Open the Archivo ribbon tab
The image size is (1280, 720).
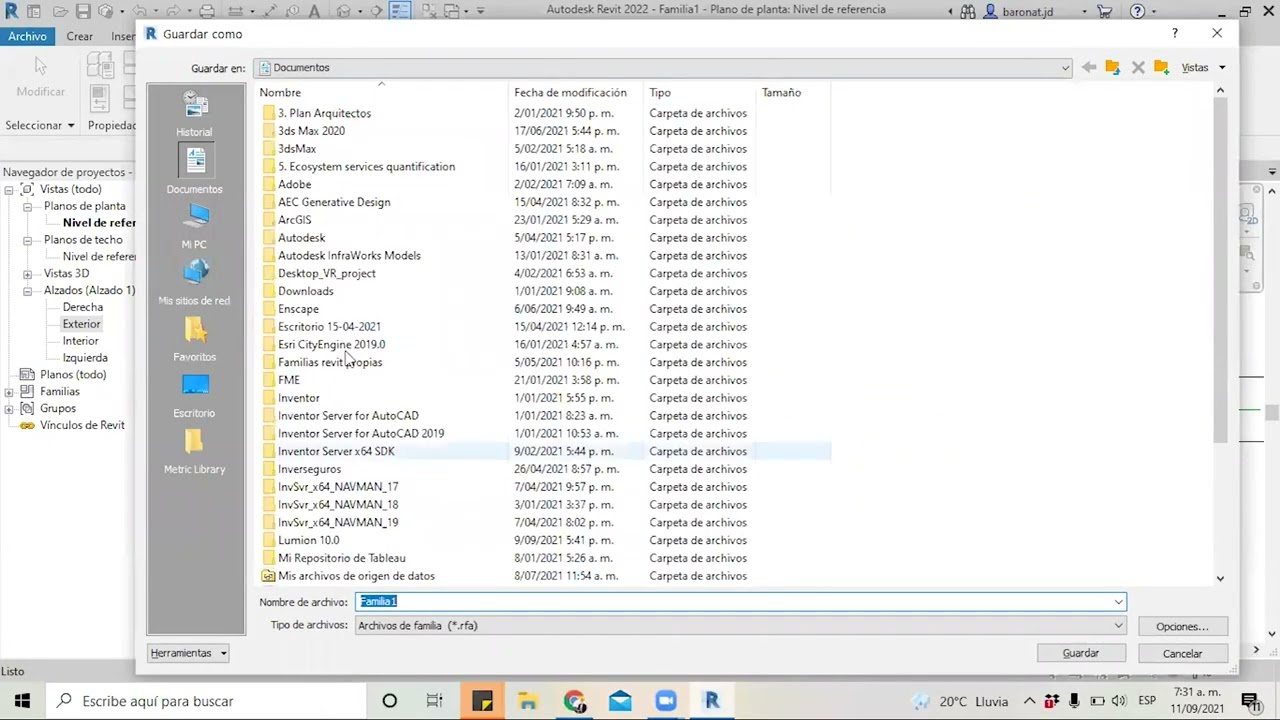(x=28, y=36)
